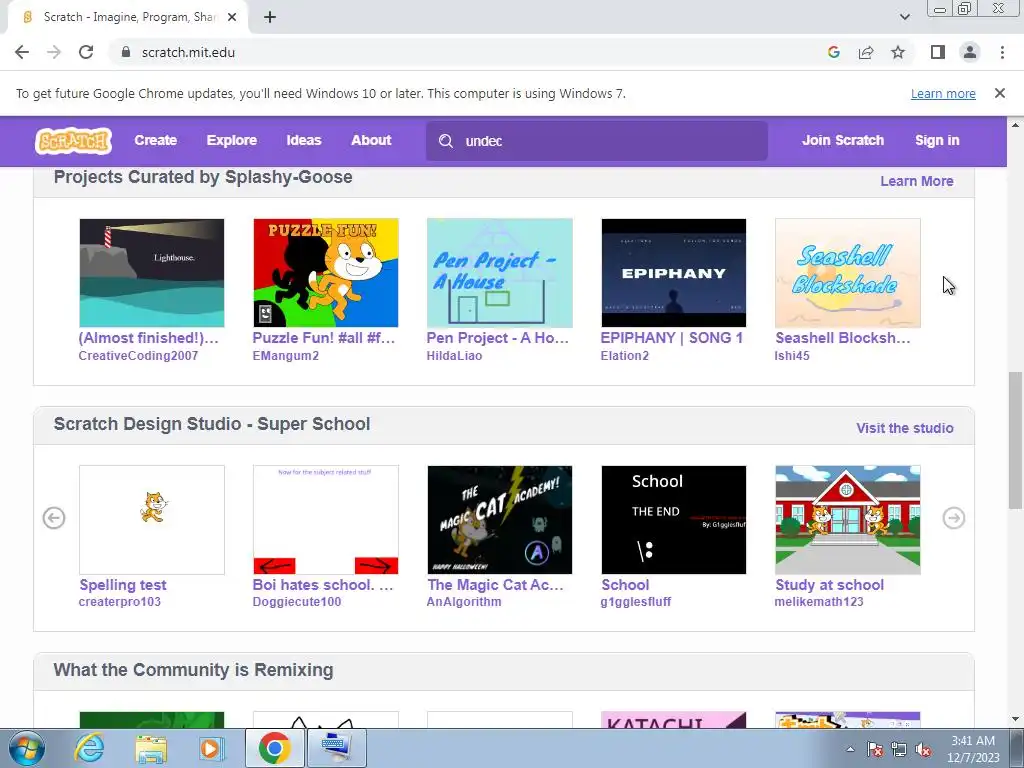
Task: Open the Study at school thumbnail
Action: tap(848, 520)
